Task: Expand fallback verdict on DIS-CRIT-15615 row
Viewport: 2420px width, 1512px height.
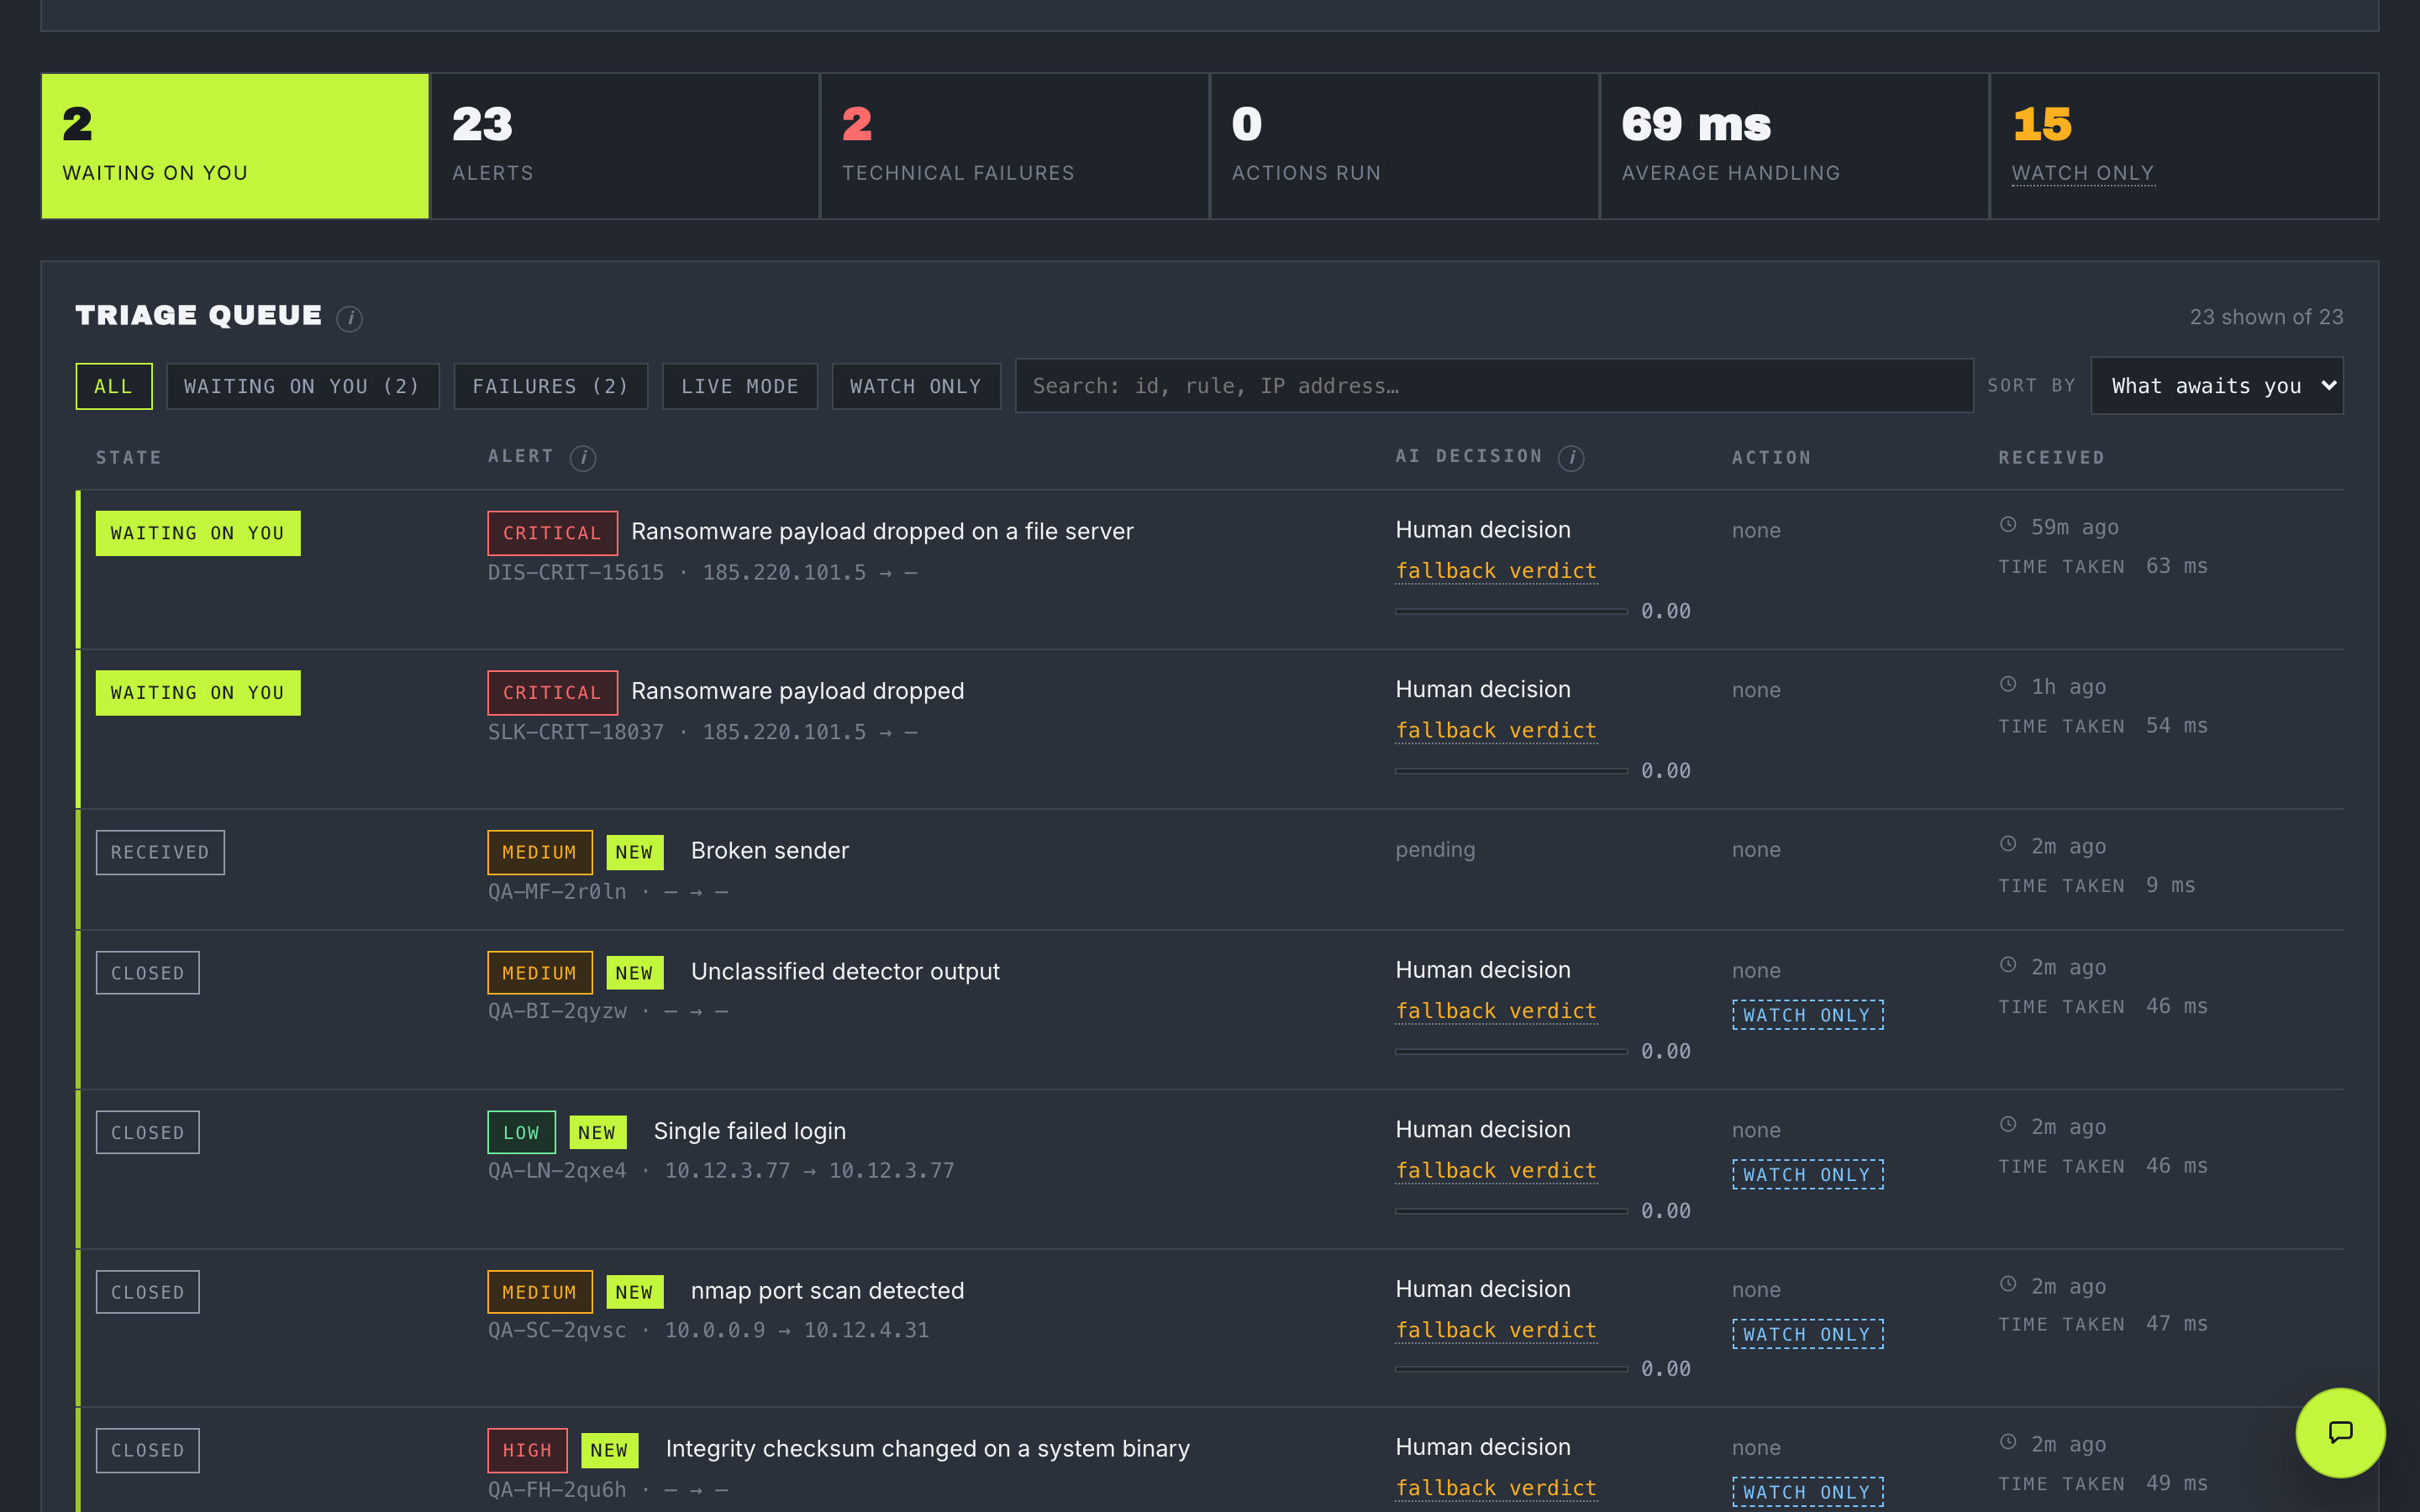Action: pyautogui.click(x=1496, y=571)
